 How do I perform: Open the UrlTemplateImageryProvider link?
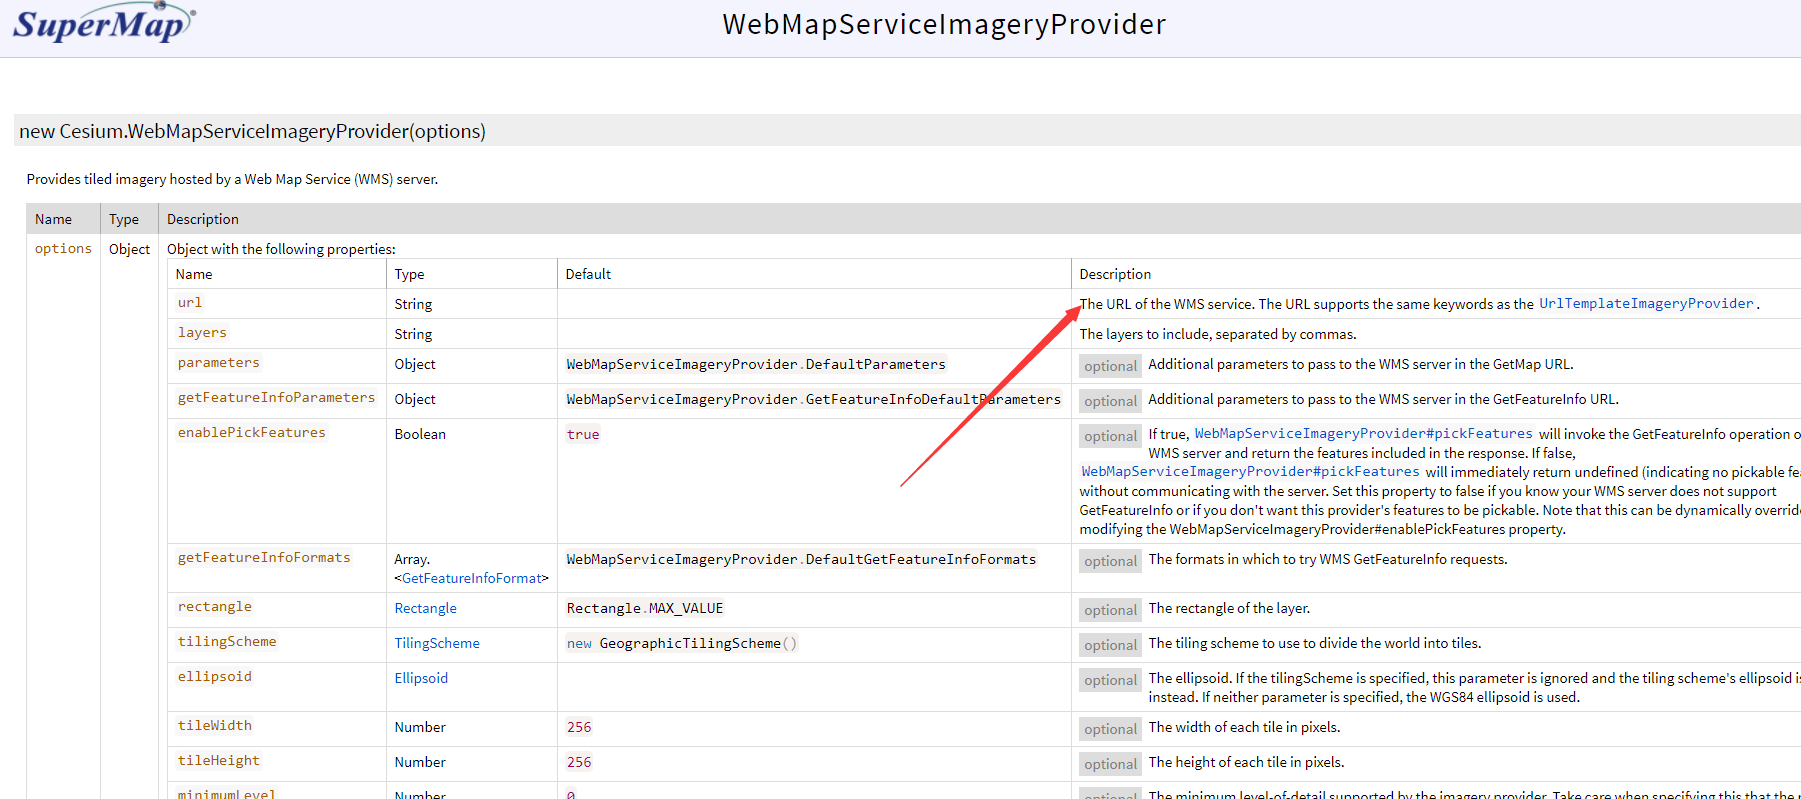tap(1646, 304)
